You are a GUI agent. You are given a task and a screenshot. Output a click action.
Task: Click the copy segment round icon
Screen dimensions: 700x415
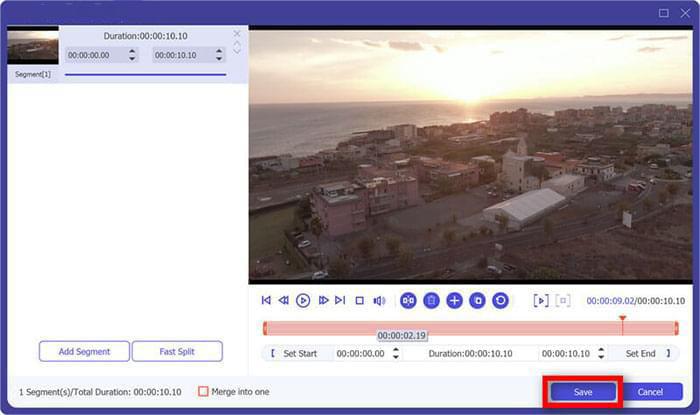point(477,301)
